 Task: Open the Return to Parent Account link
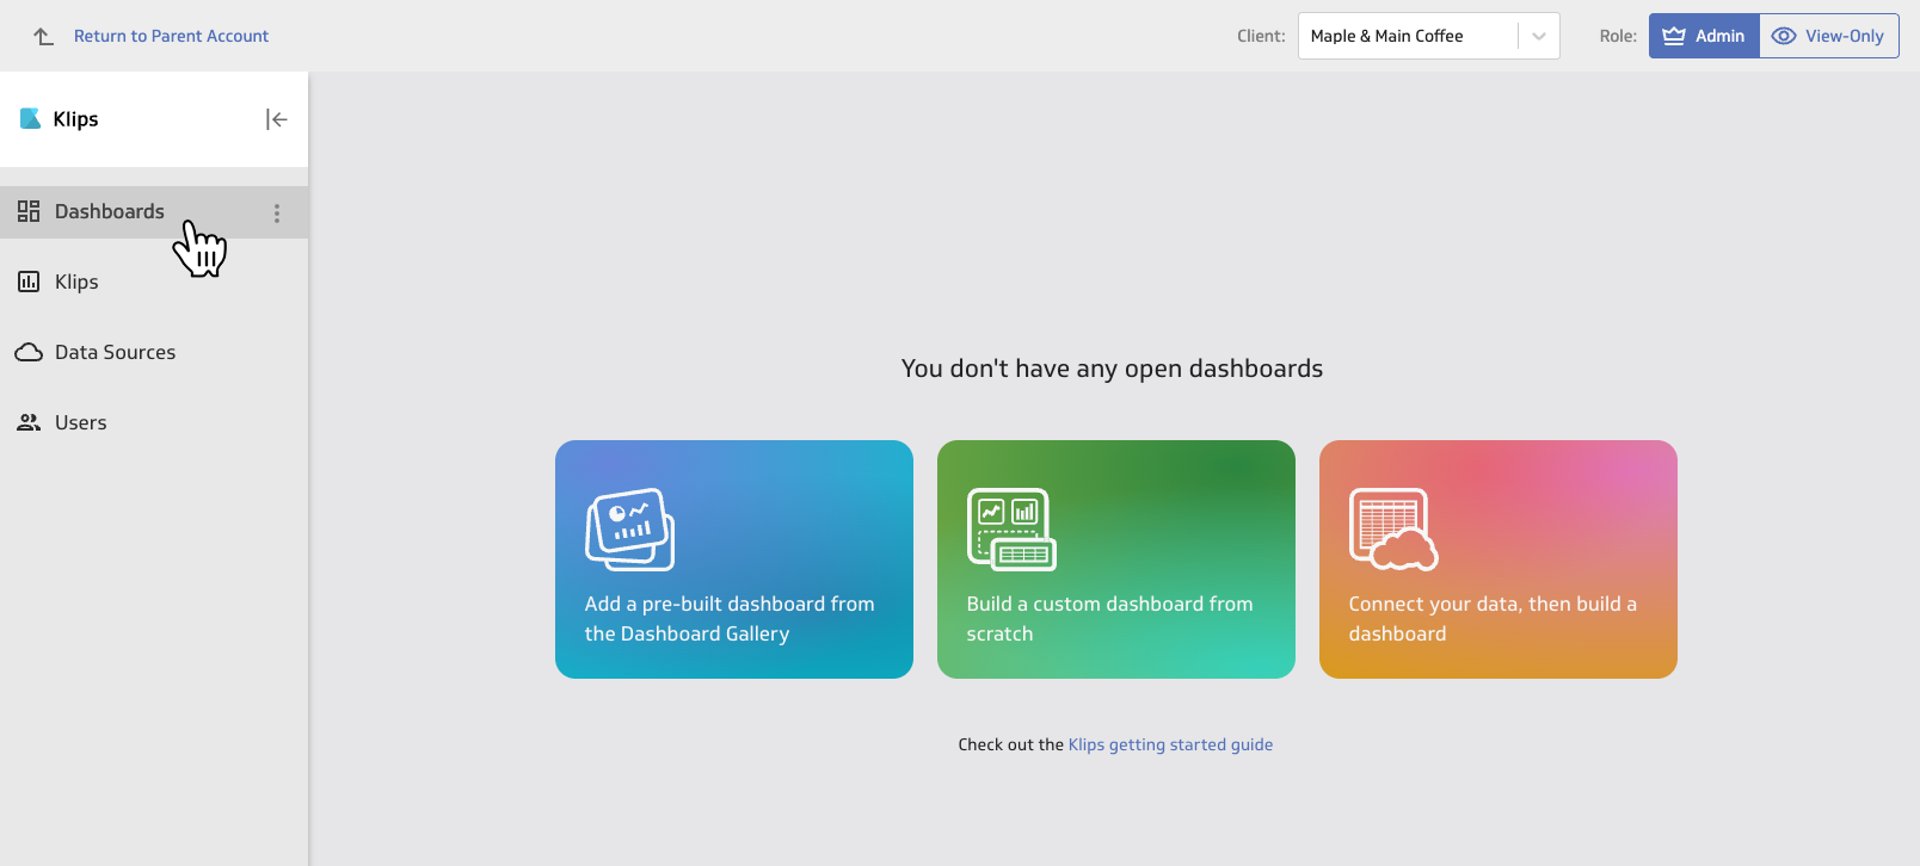[171, 36]
